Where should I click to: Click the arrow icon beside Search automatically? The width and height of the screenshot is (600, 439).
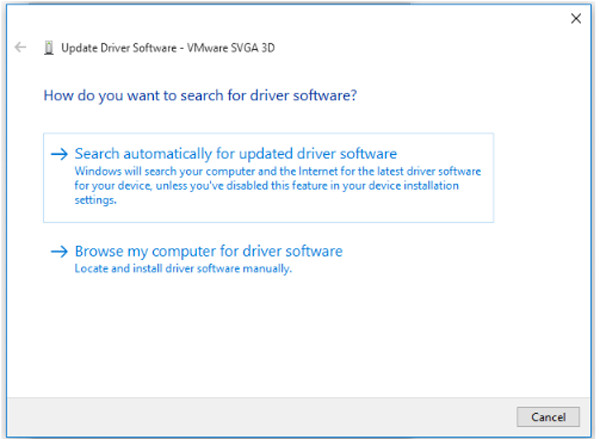coord(59,154)
